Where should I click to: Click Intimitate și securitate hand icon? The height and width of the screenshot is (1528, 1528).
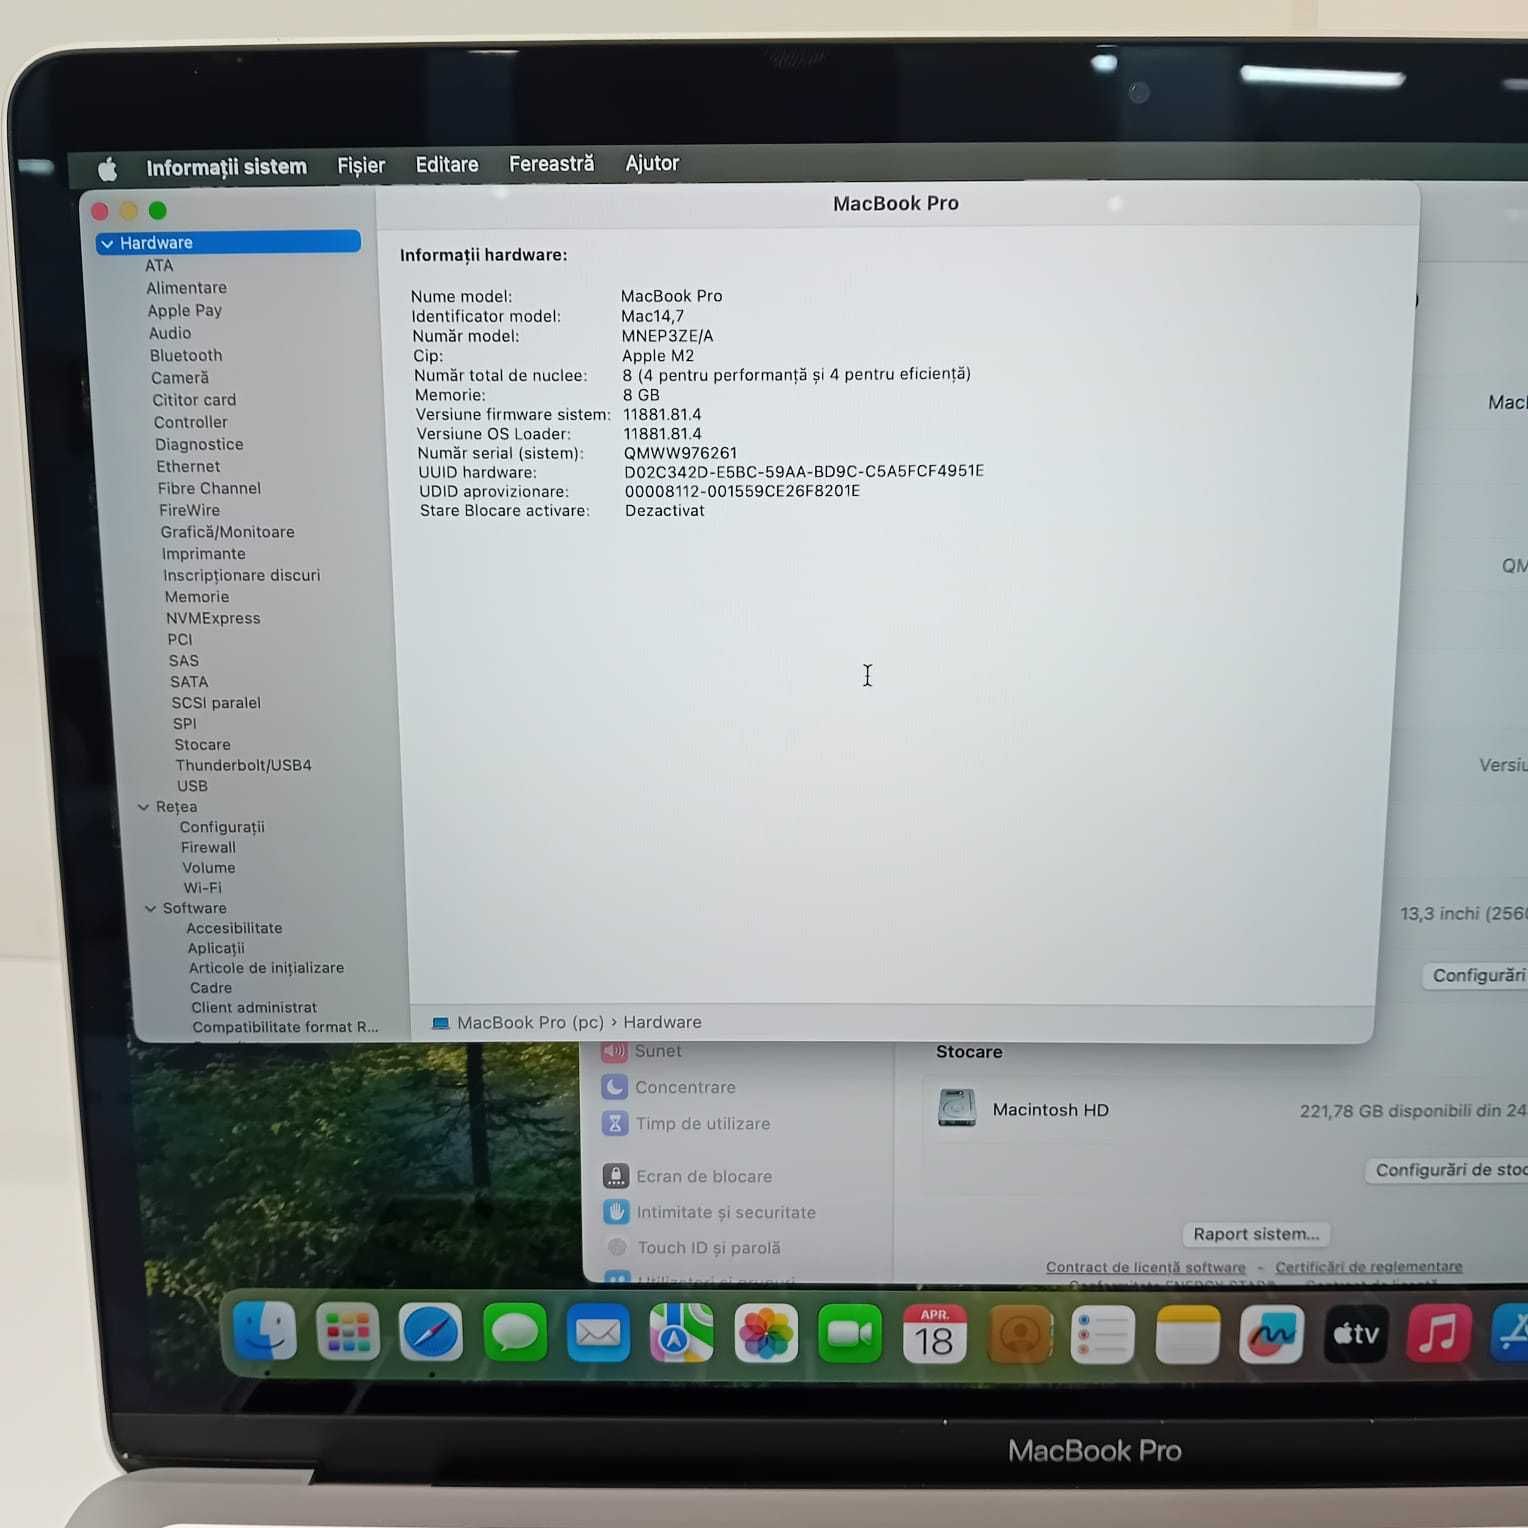pos(616,1212)
